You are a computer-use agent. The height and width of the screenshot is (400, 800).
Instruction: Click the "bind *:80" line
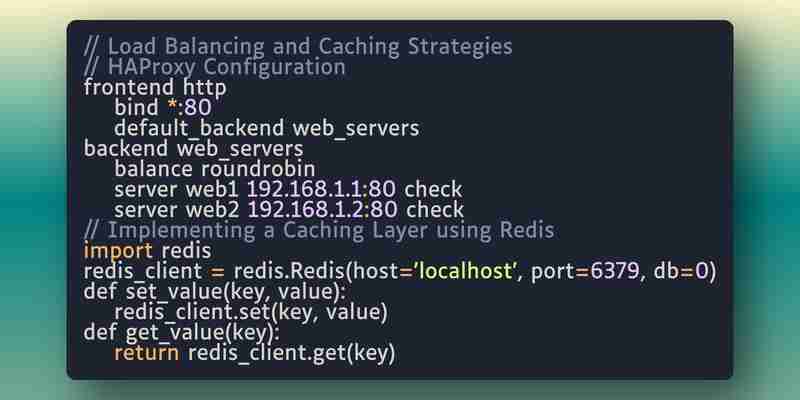pyautogui.click(x=163, y=108)
